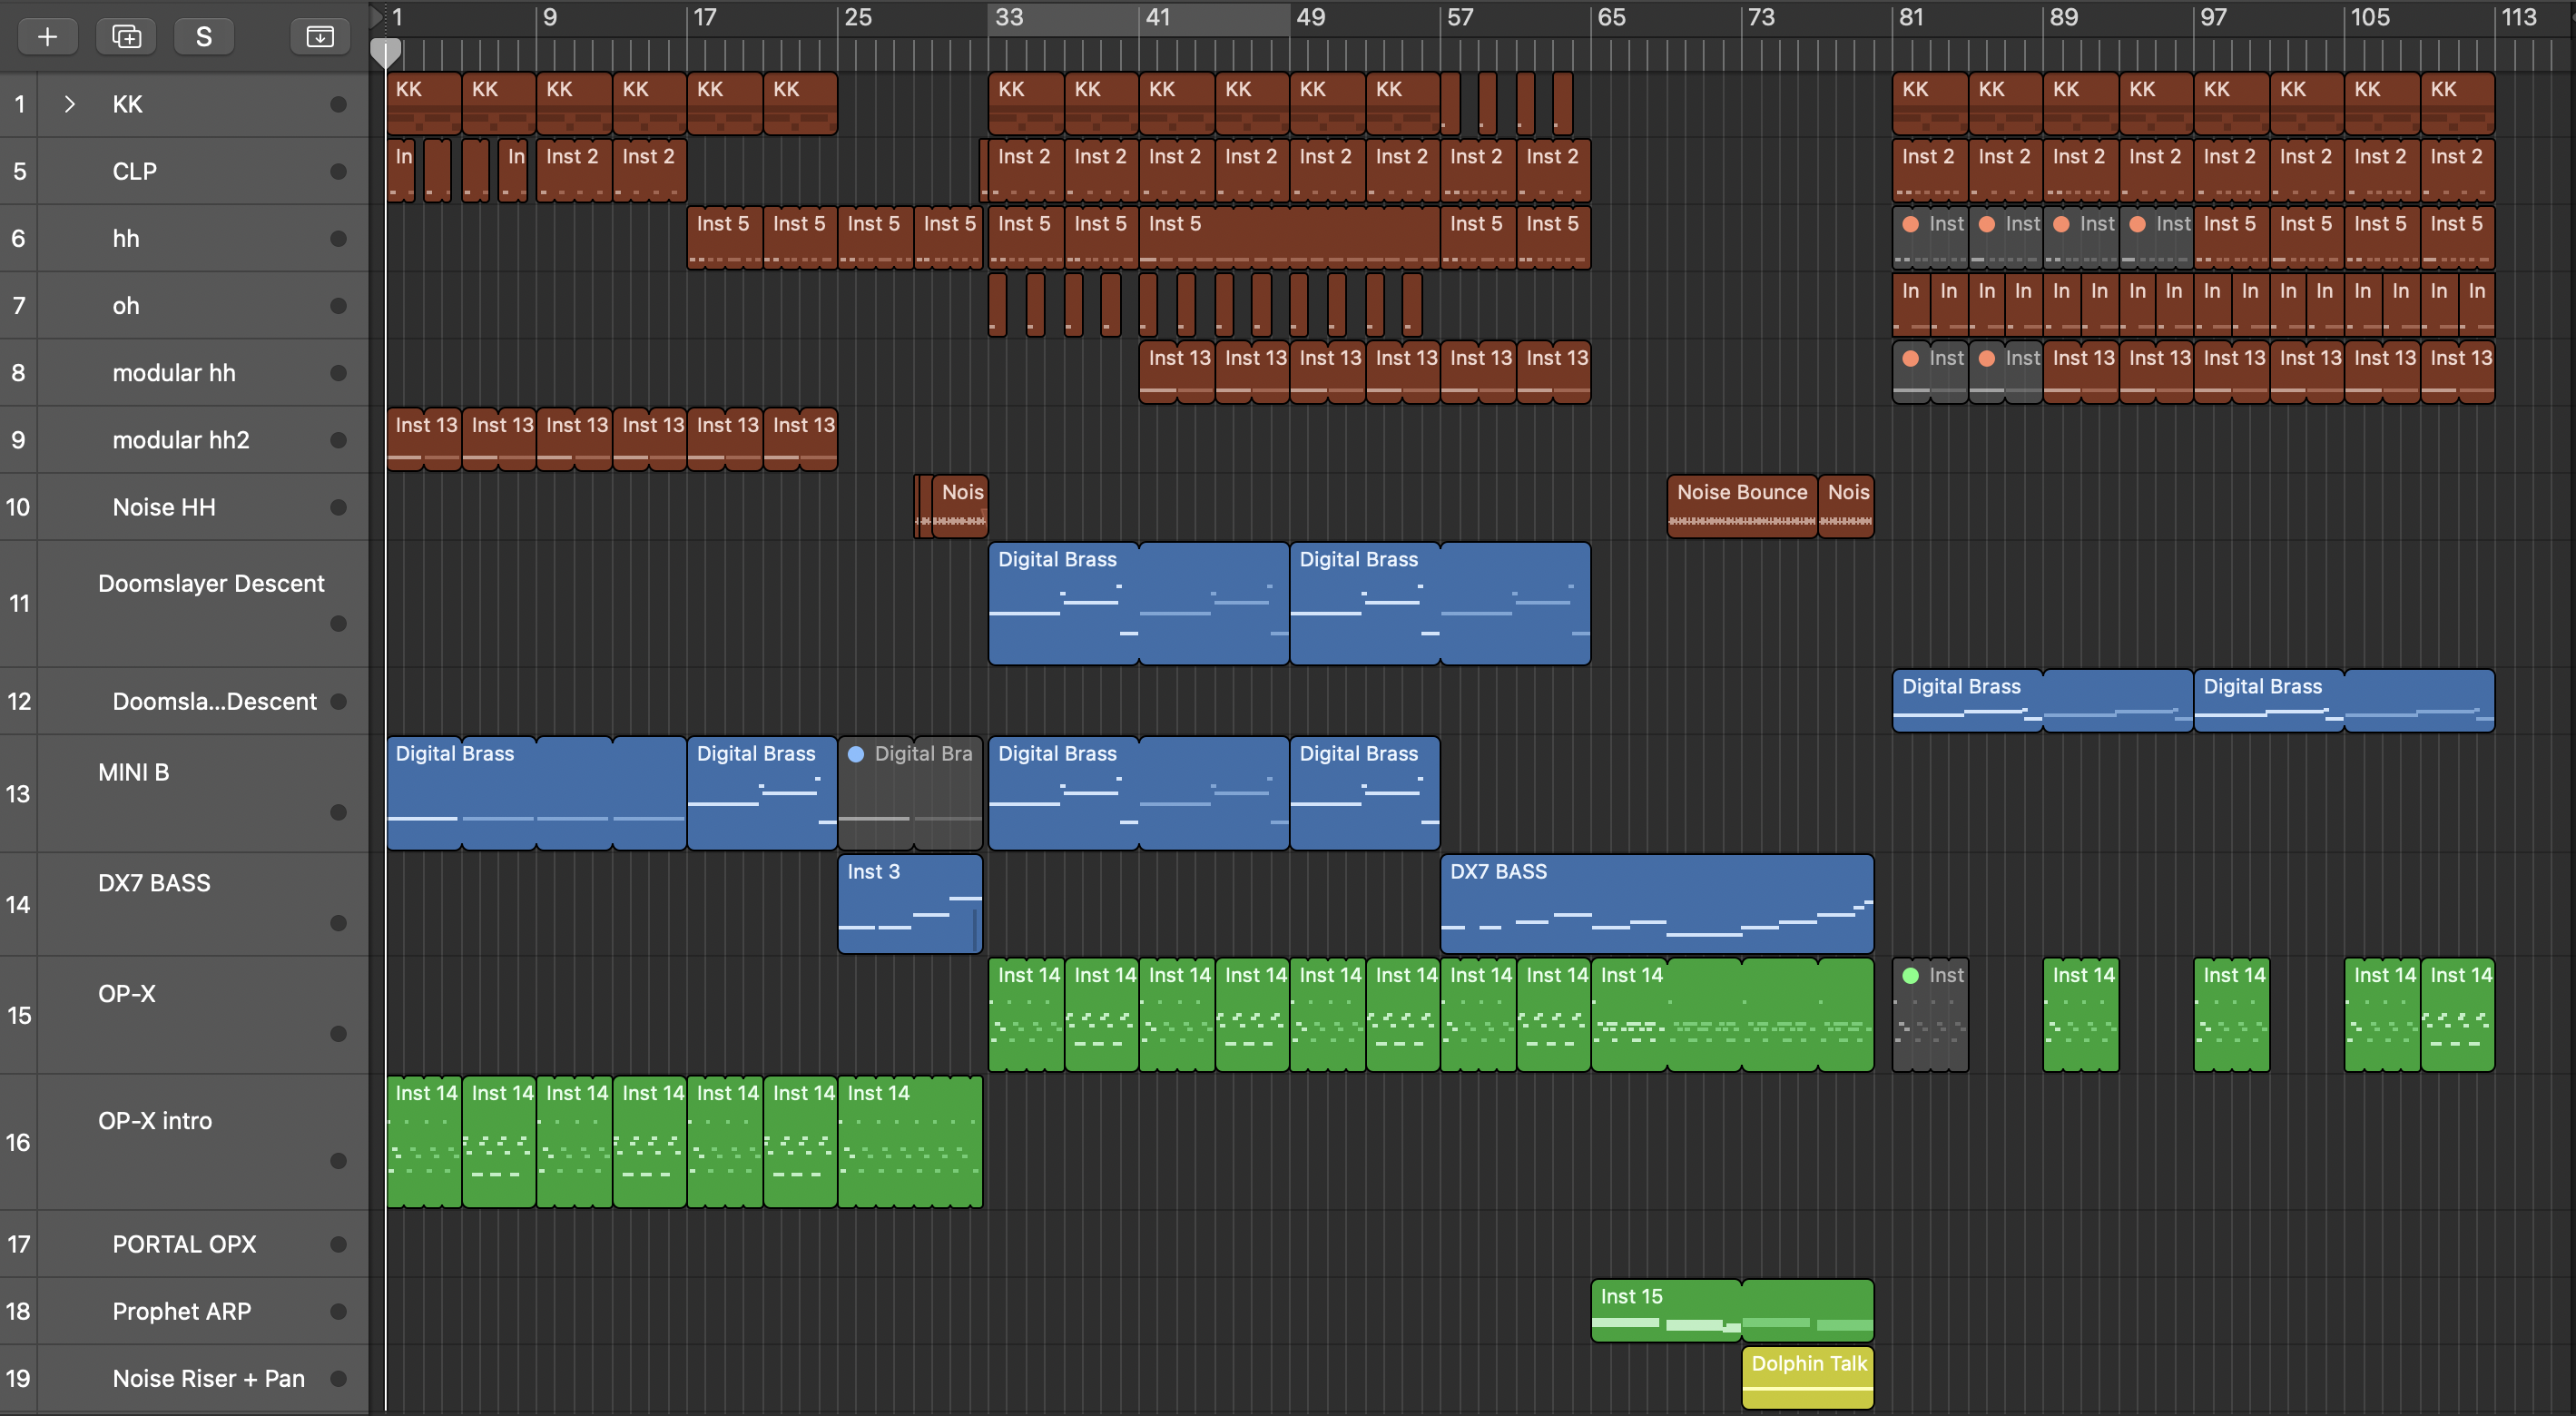Select the Noise Bounce region
The image size is (2576, 1416).
(1741, 506)
